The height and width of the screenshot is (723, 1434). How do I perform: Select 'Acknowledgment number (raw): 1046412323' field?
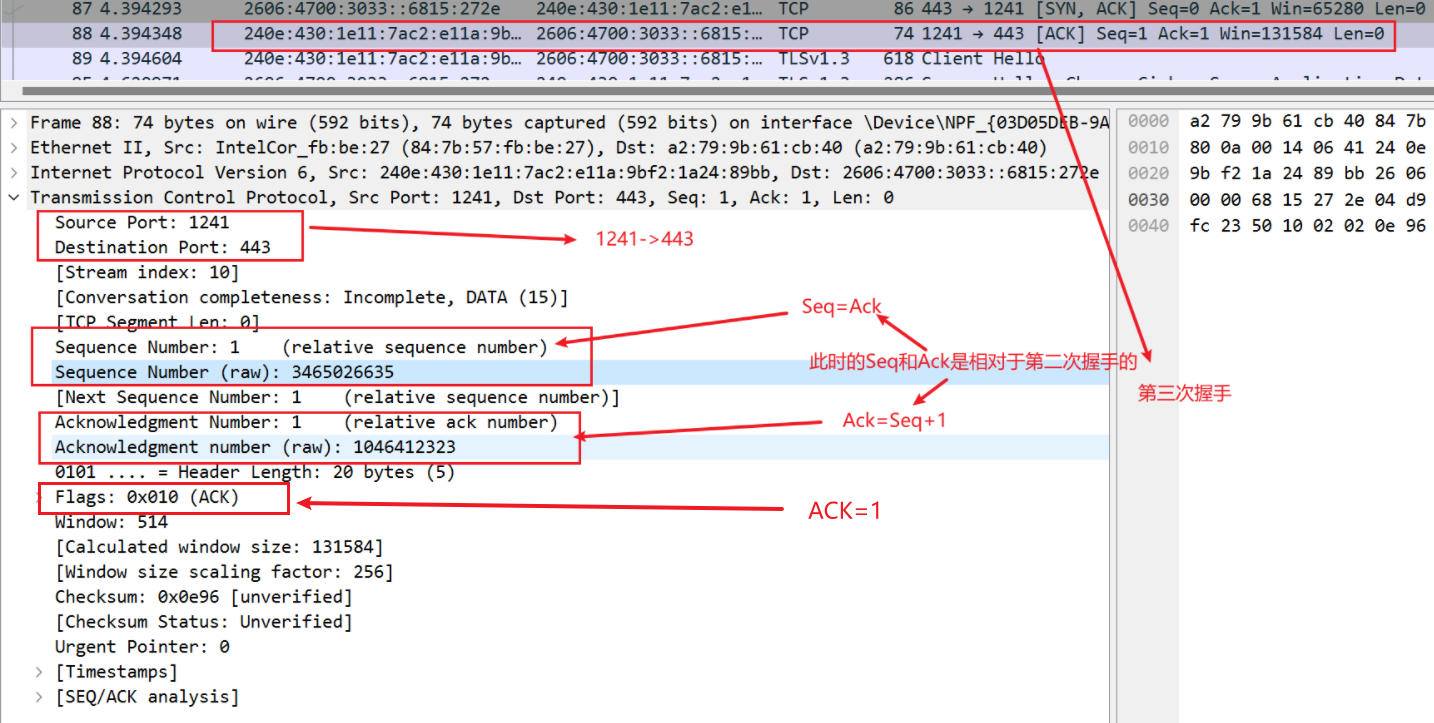(x=255, y=447)
